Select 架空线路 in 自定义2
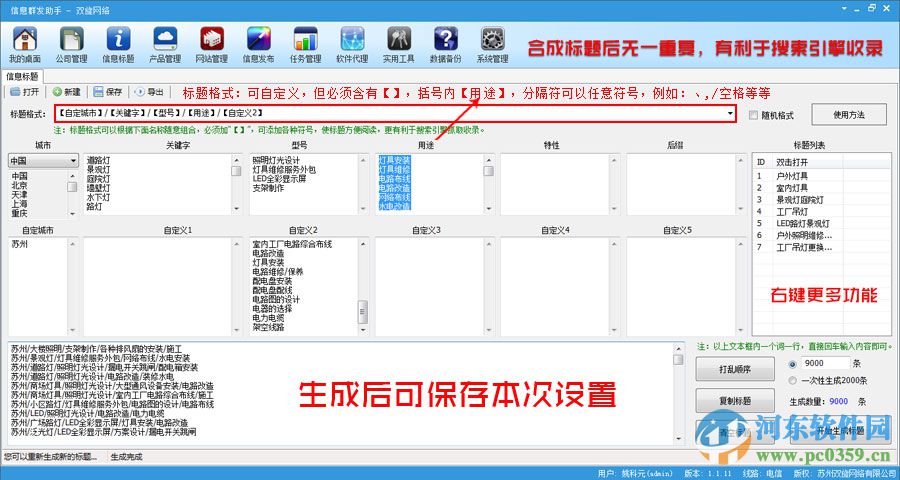Viewport: 900px width, 480px height. coord(268,327)
